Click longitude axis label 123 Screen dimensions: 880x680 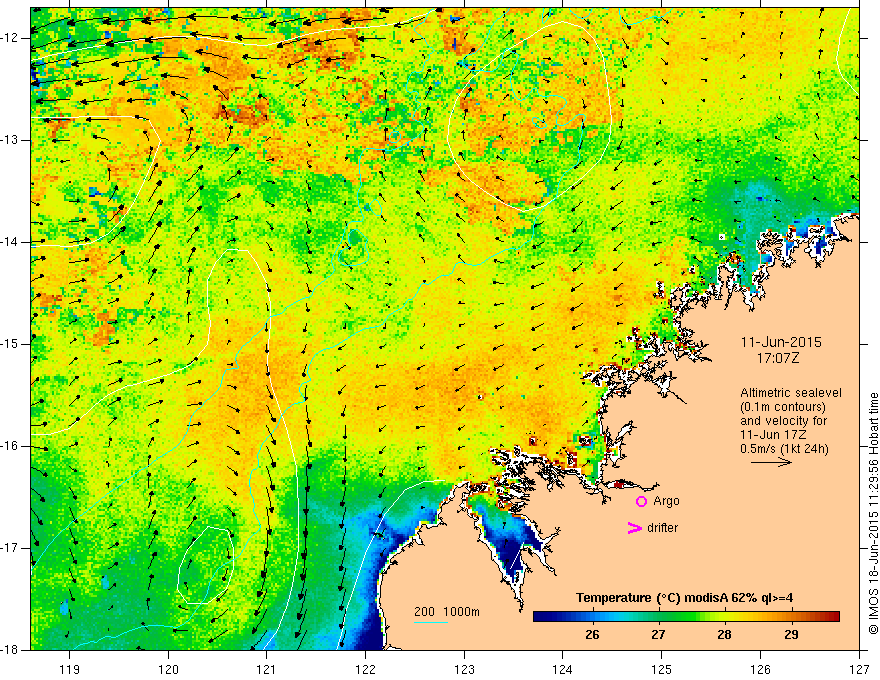point(464,669)
